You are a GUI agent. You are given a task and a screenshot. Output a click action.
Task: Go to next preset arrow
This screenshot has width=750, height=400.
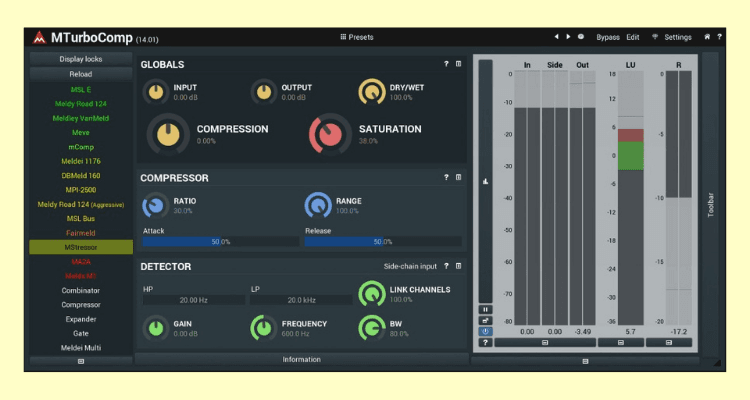point(568,37)
